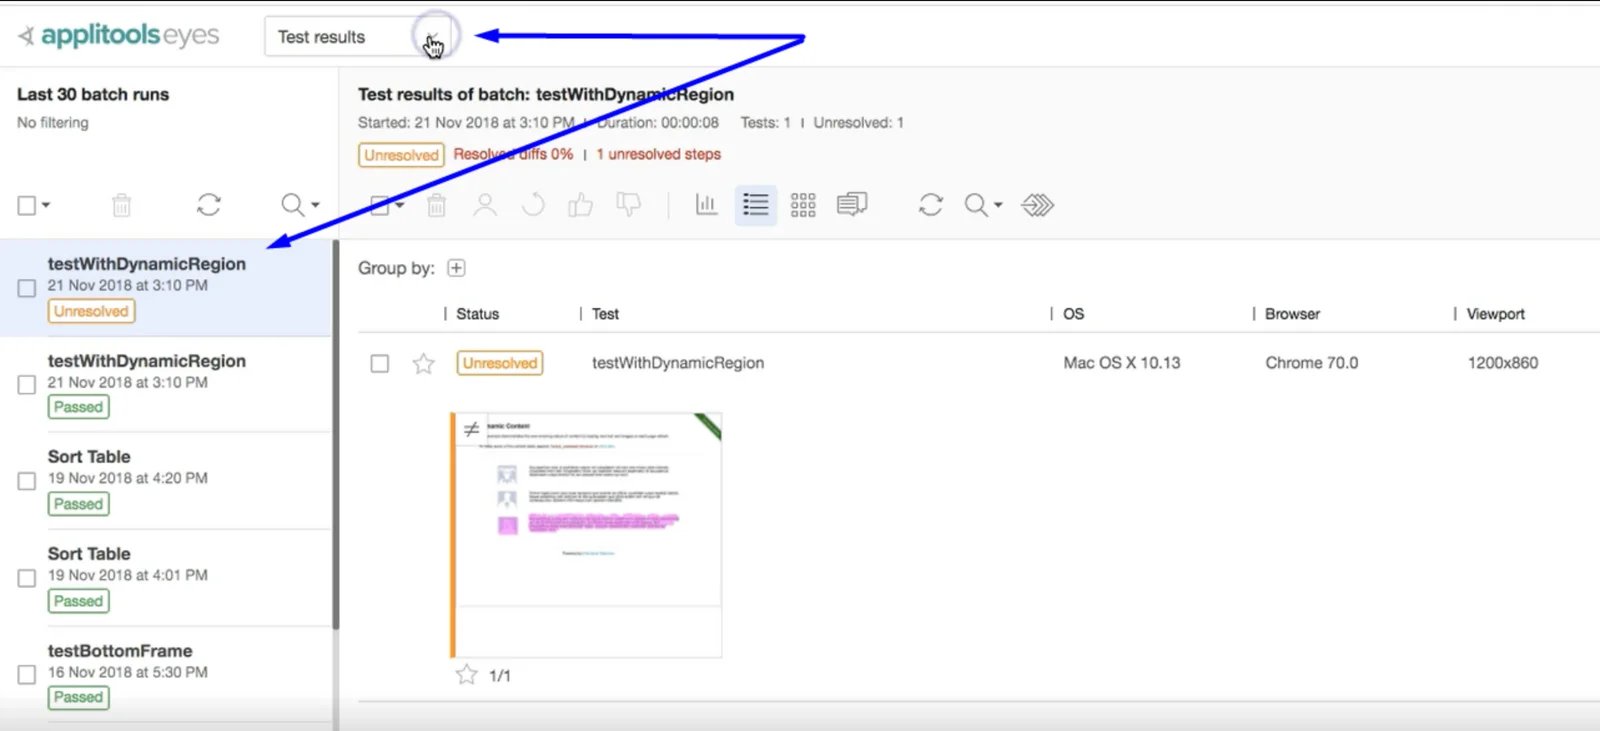
Task: Open the batch statistics chart view
Action: coord(706,205)
